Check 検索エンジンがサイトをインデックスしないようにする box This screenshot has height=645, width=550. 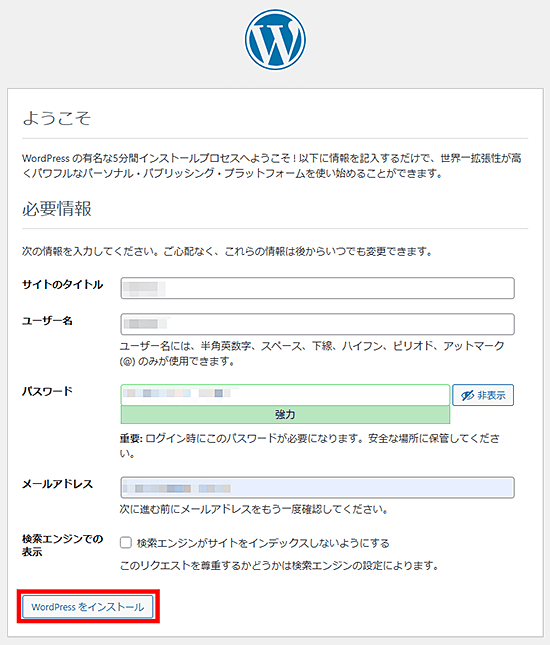[125, 543]
